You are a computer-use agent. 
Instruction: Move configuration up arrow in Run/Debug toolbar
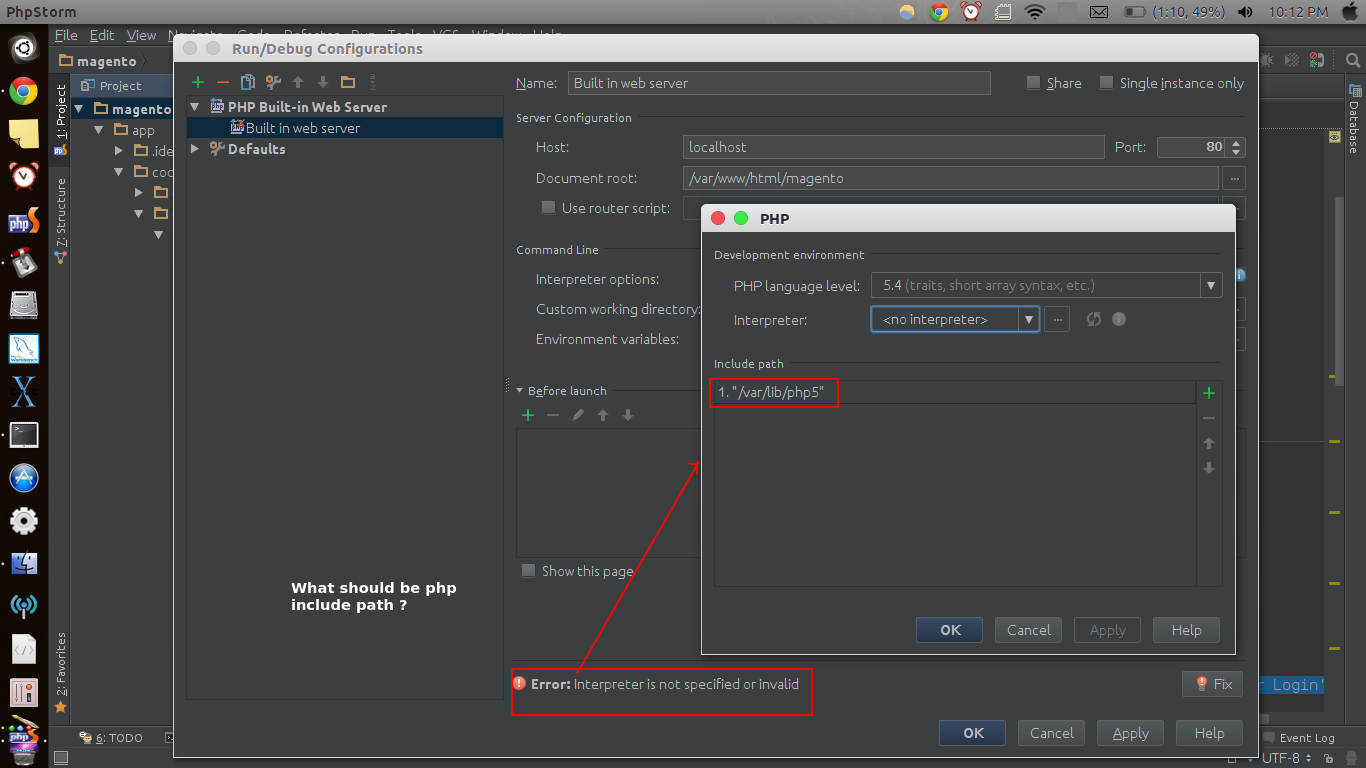298,82
